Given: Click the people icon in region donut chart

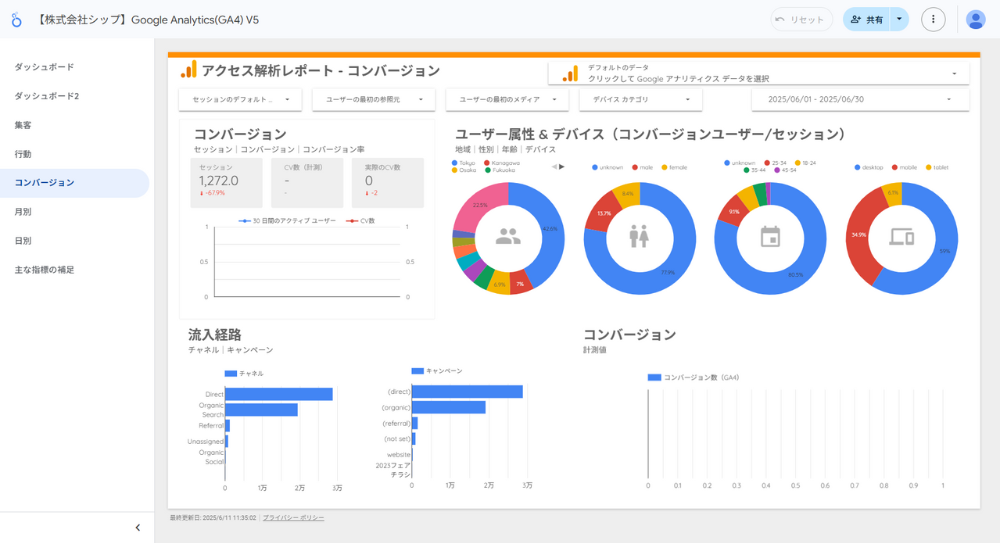Looking at the screenshot, I should (x=508, y=237).
